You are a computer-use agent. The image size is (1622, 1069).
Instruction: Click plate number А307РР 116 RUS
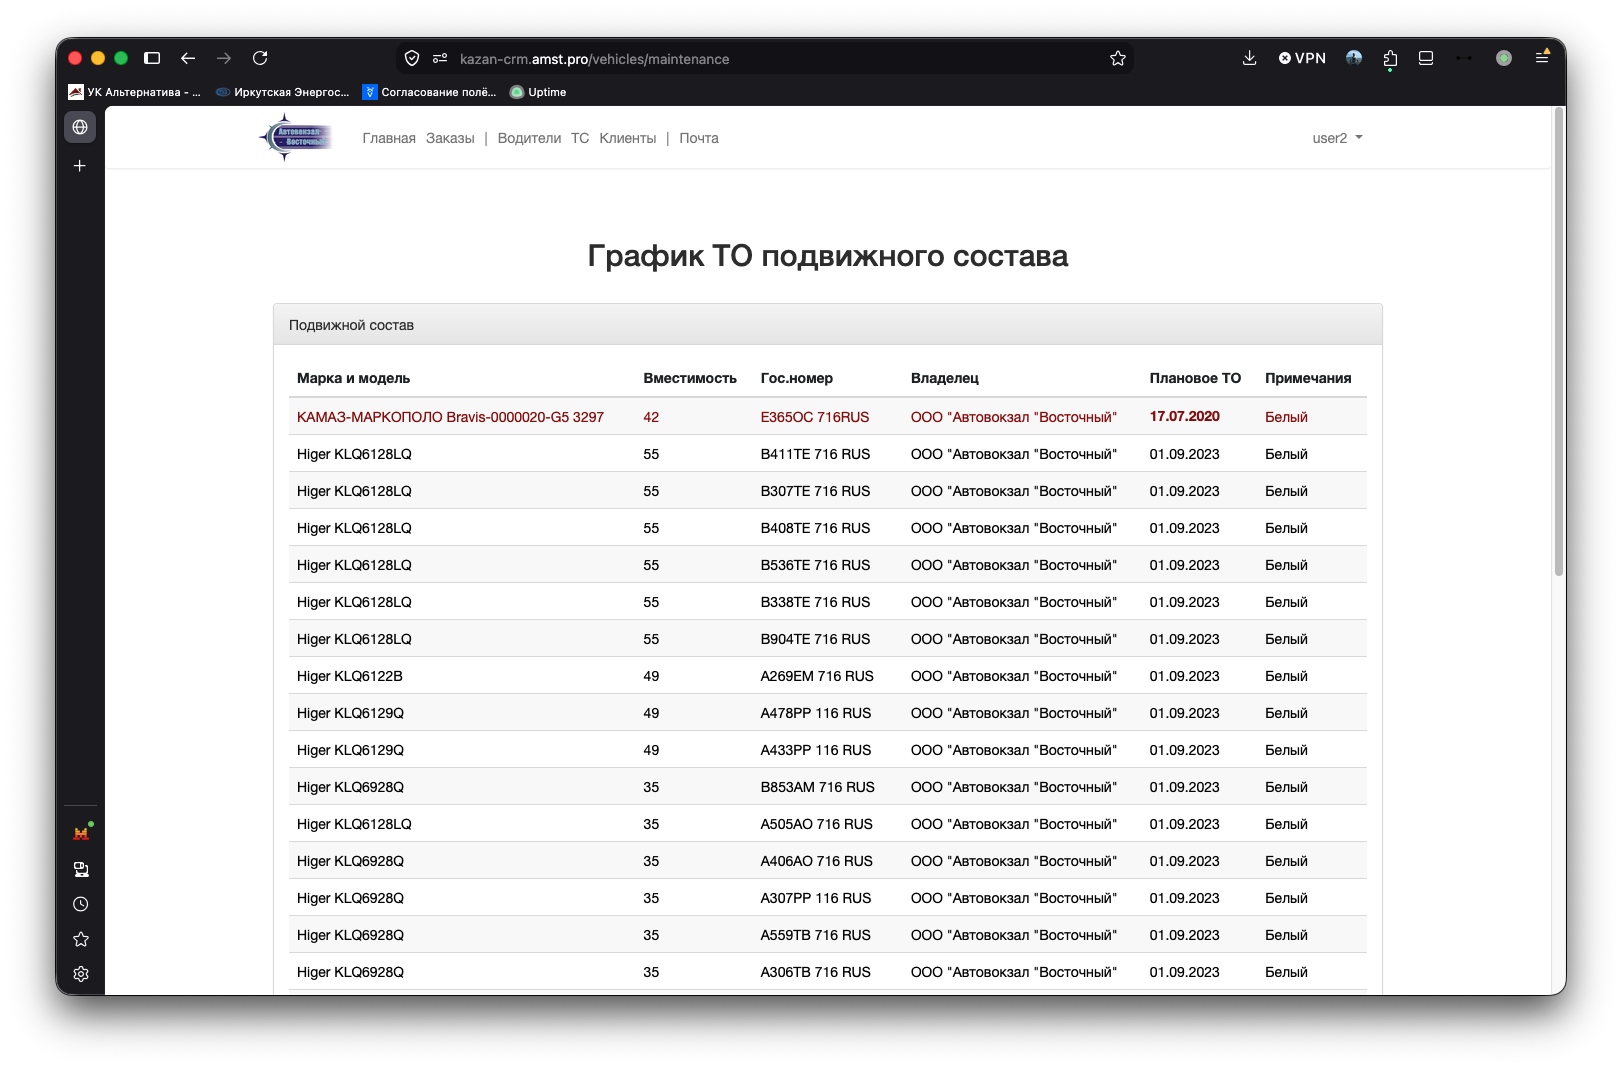tap(816, 898)
